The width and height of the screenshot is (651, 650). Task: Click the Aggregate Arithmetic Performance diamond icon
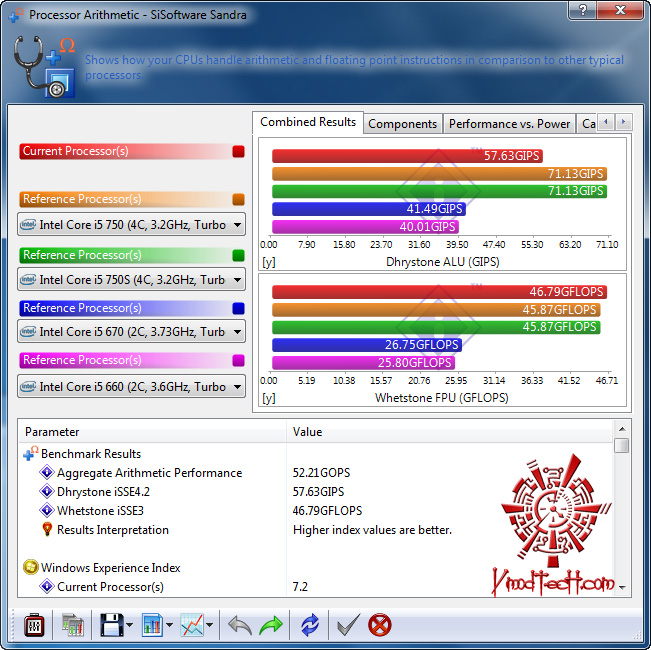[46, 472]
